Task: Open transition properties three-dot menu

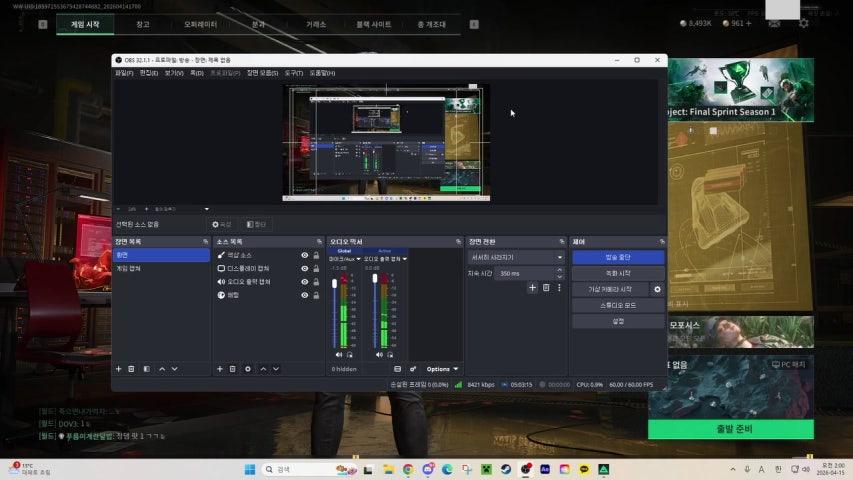Action: 559,288
